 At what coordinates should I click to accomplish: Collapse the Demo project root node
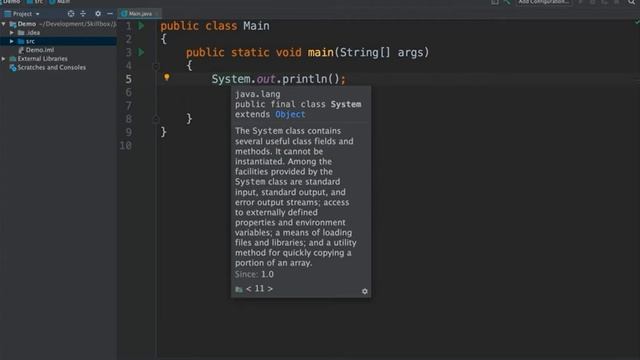pyautogui.click(x=4, y=24)
